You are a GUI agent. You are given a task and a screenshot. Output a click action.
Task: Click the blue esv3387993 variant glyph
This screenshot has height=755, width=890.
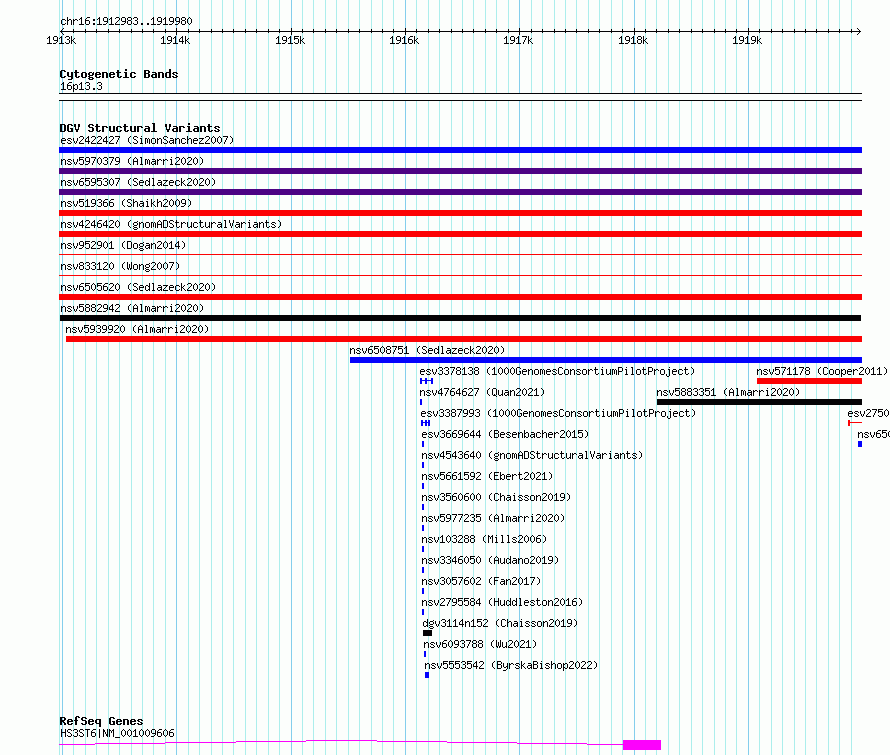[426, 423]
